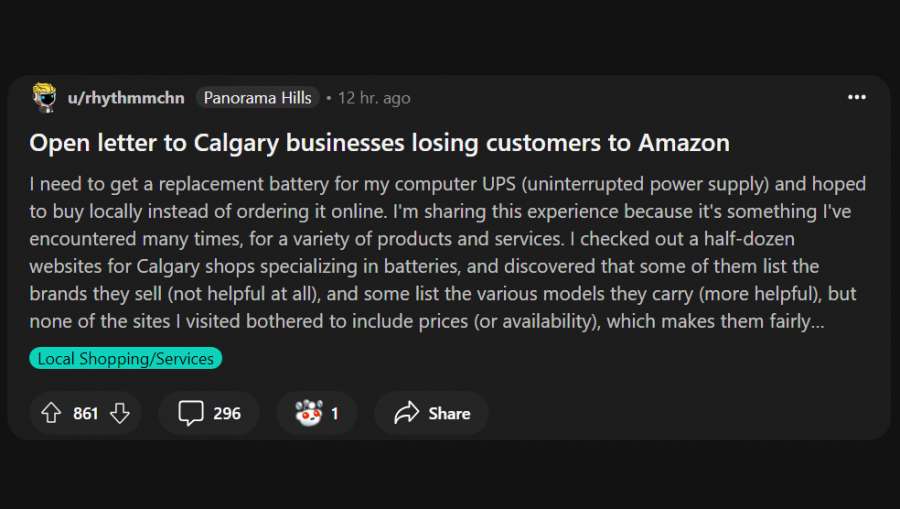900x509 pixels.
Task: Downvote the open letter post
Action: click(120, 413)
